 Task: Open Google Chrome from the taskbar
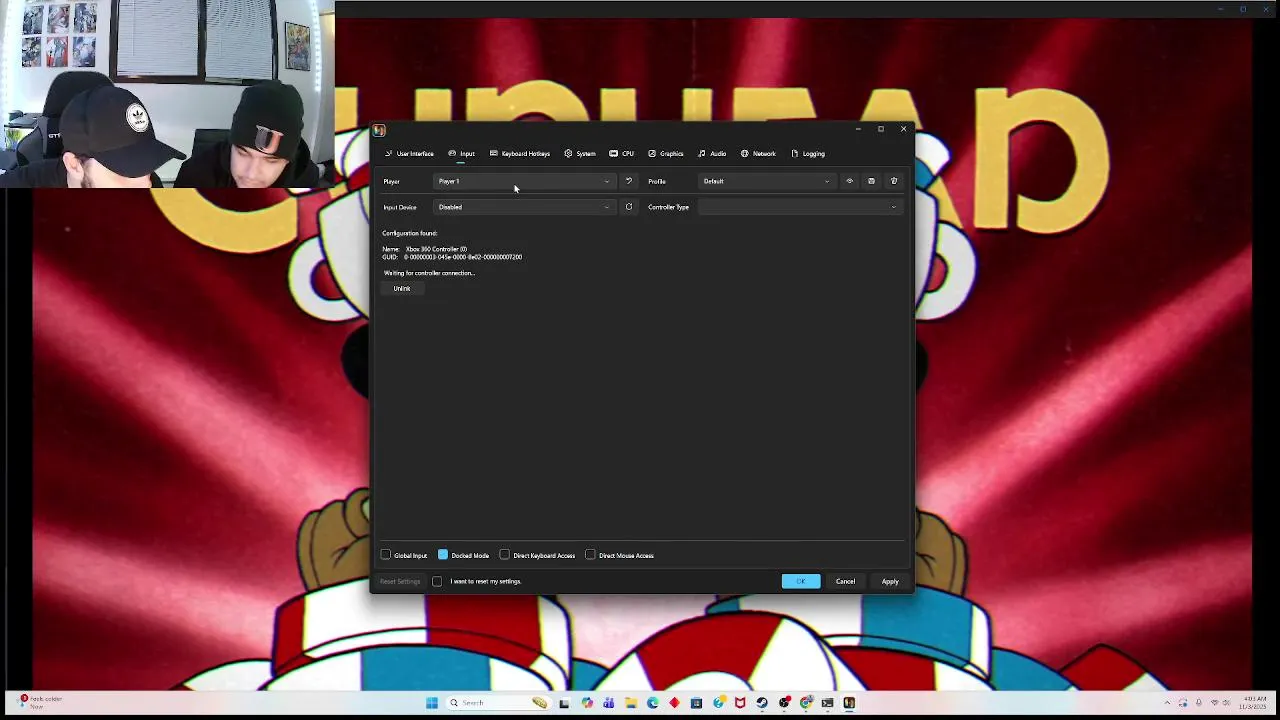coord(806,703)
